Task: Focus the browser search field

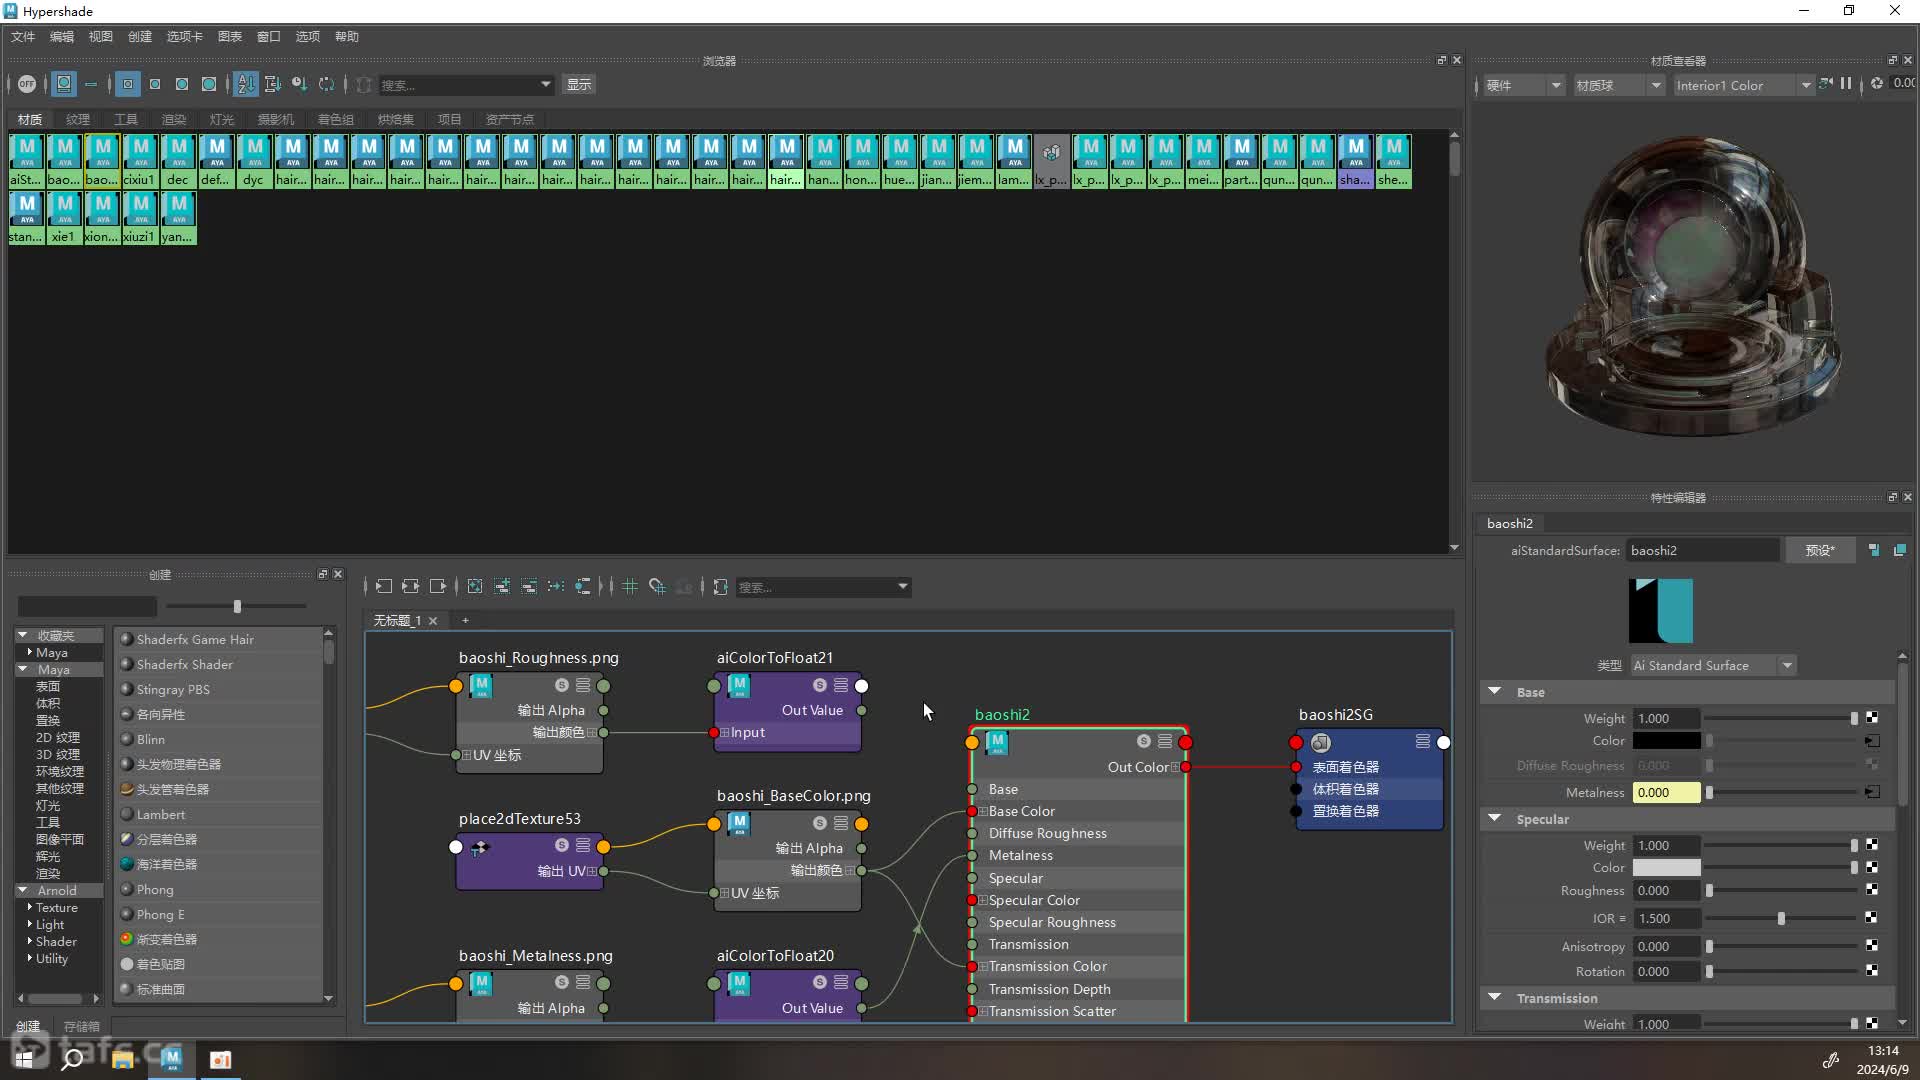Action: 458,85
